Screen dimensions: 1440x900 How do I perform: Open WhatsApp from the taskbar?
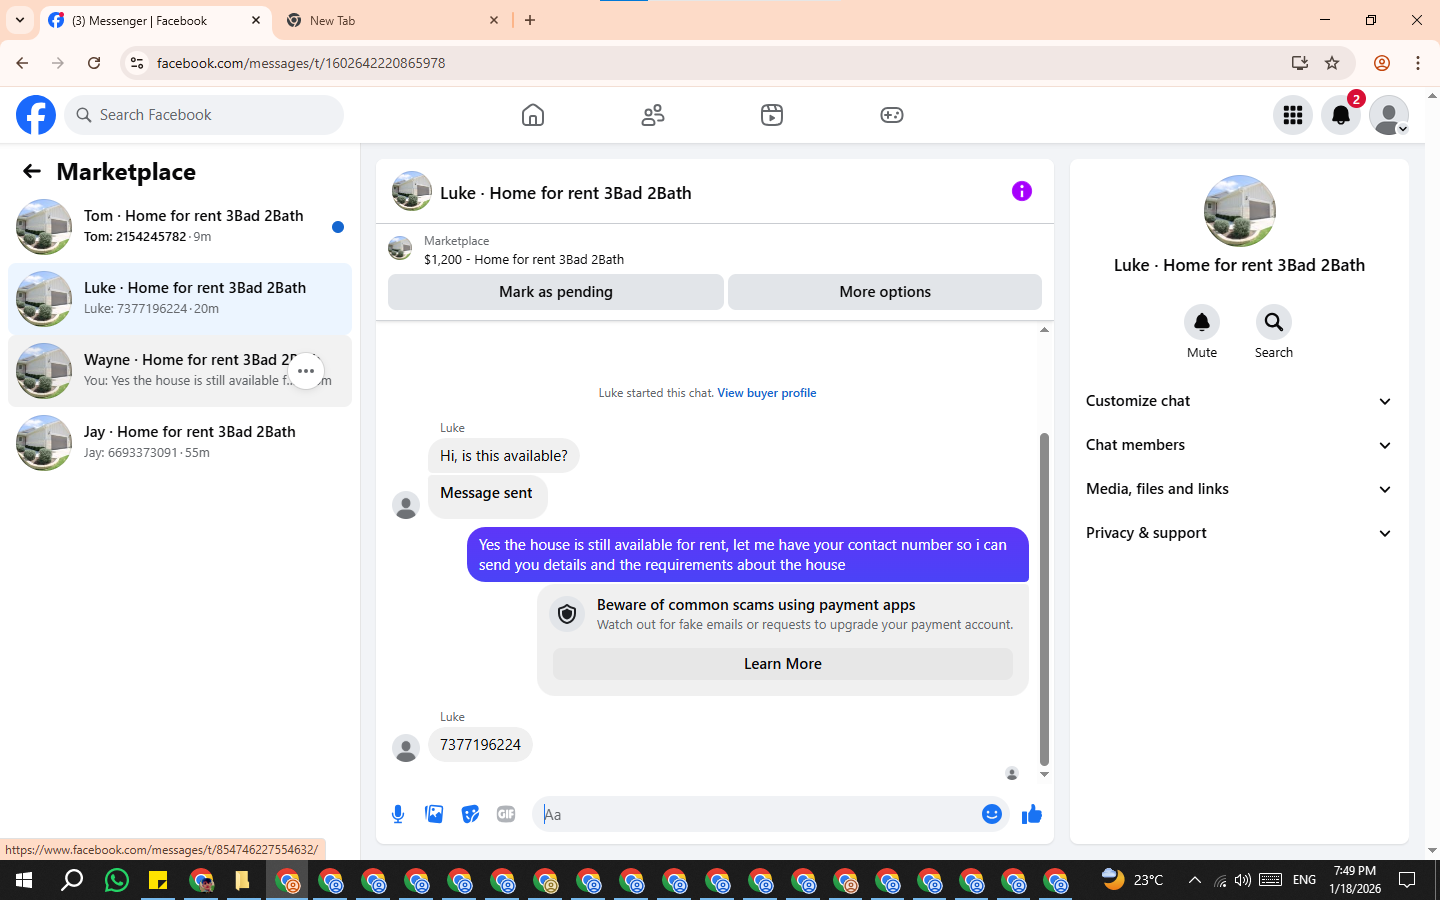coord(117,880)
